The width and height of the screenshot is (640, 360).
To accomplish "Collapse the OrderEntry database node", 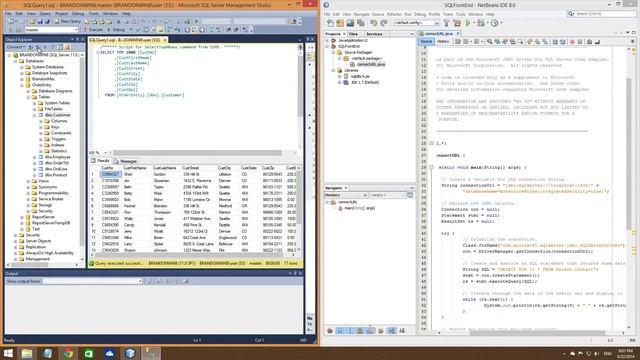I will click(22, 85).
